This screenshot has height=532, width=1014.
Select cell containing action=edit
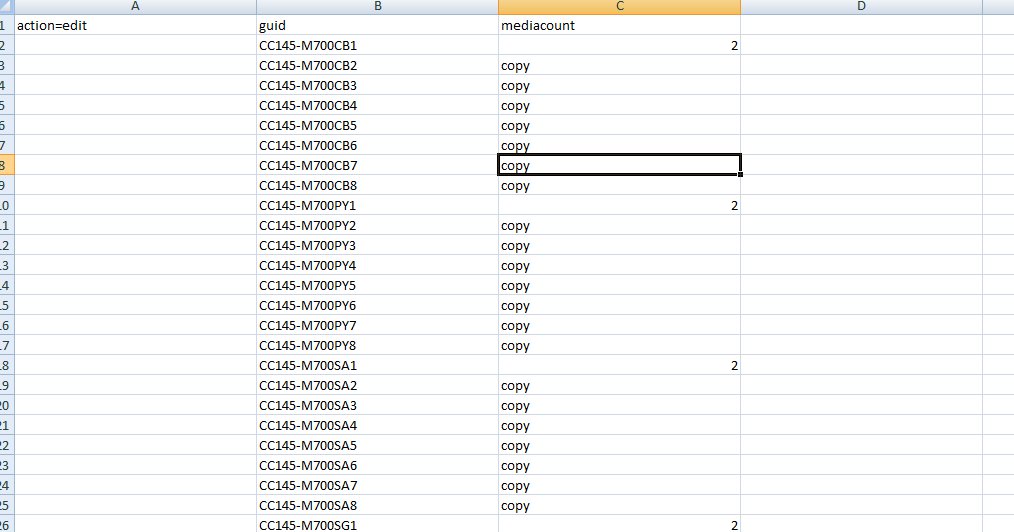click(x=135, y=25)
